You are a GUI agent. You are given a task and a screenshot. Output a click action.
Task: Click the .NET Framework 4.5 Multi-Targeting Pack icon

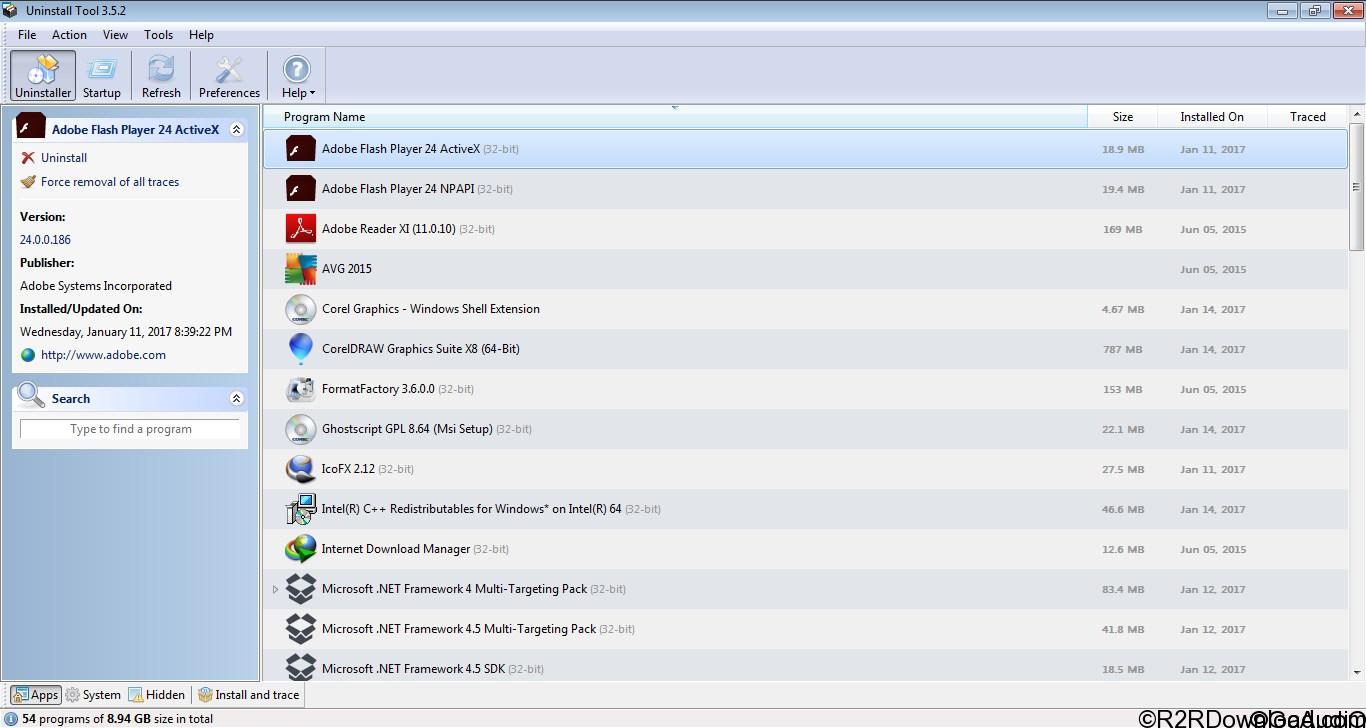click(301, 629)
